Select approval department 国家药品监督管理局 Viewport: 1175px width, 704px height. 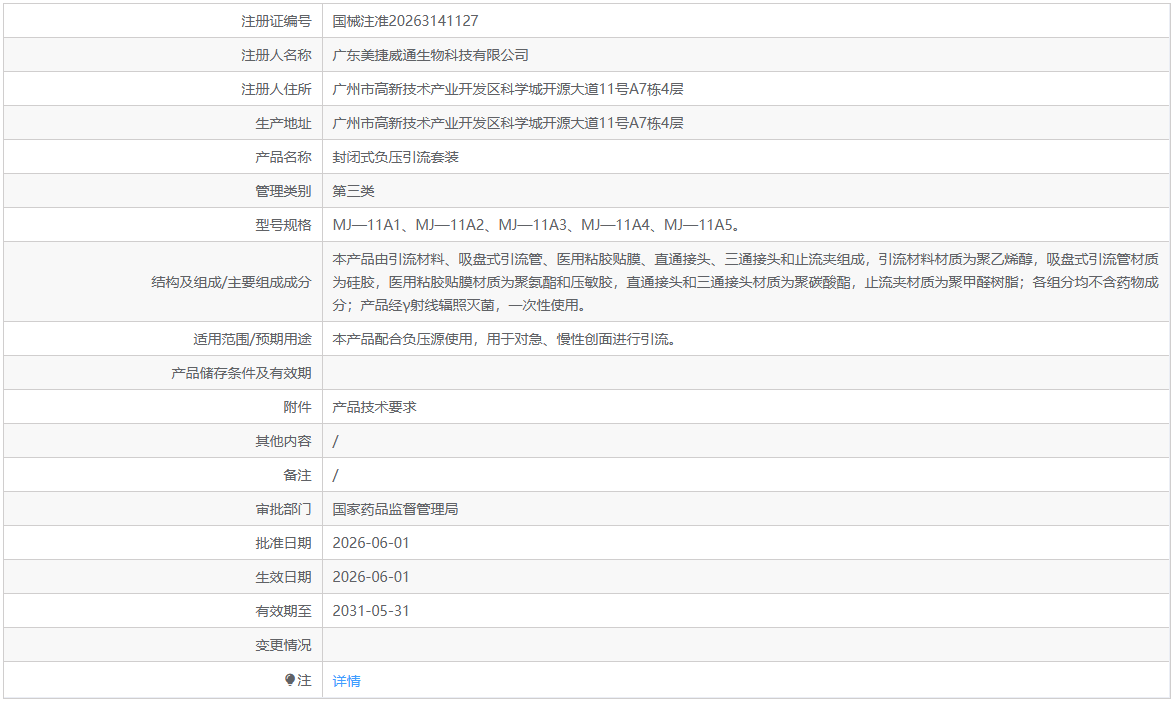pos(395,509)
